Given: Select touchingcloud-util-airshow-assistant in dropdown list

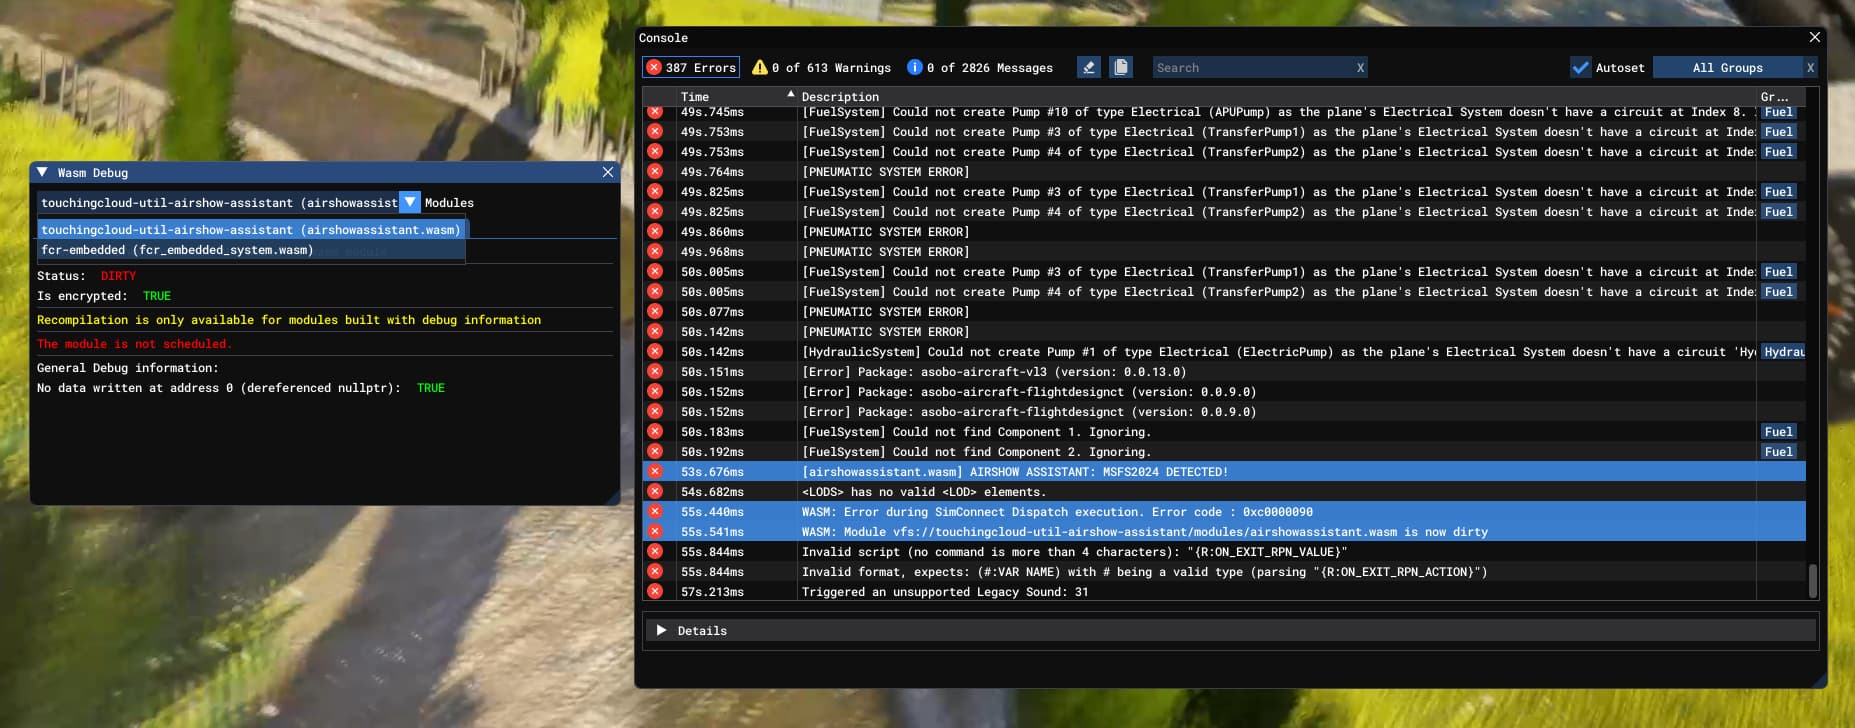Looking at the screenshot, I should 250,230.
